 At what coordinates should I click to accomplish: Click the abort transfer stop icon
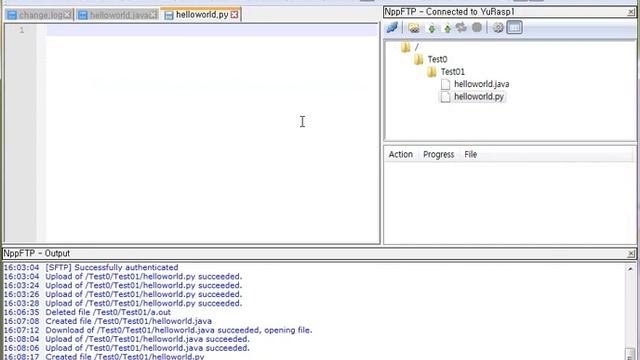[x=477, y=27]
